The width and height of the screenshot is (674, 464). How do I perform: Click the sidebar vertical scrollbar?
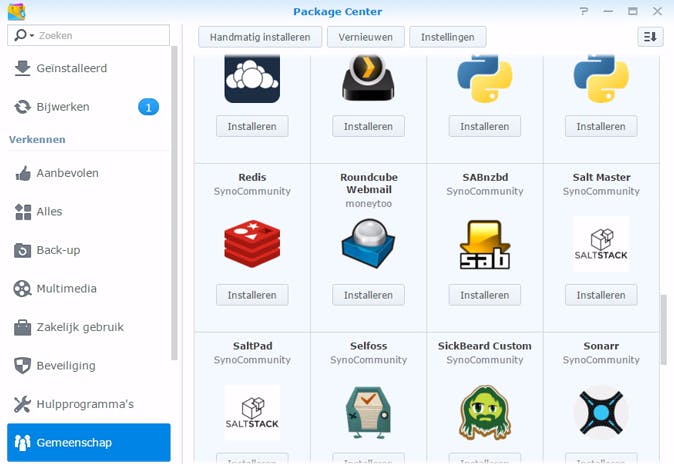tap(174, 203)
